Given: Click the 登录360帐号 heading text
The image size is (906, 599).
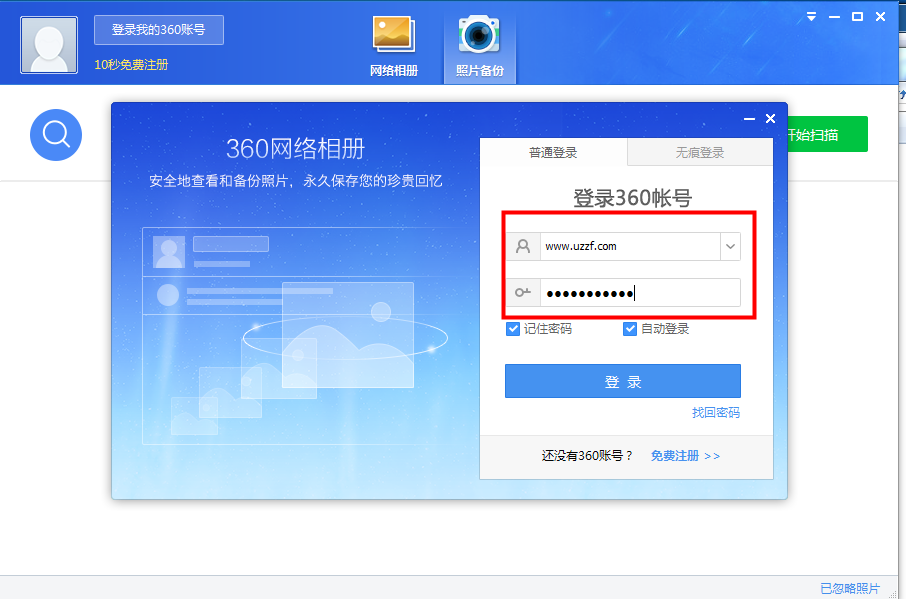Looking at the screenshot, I should tap(632, 198).
